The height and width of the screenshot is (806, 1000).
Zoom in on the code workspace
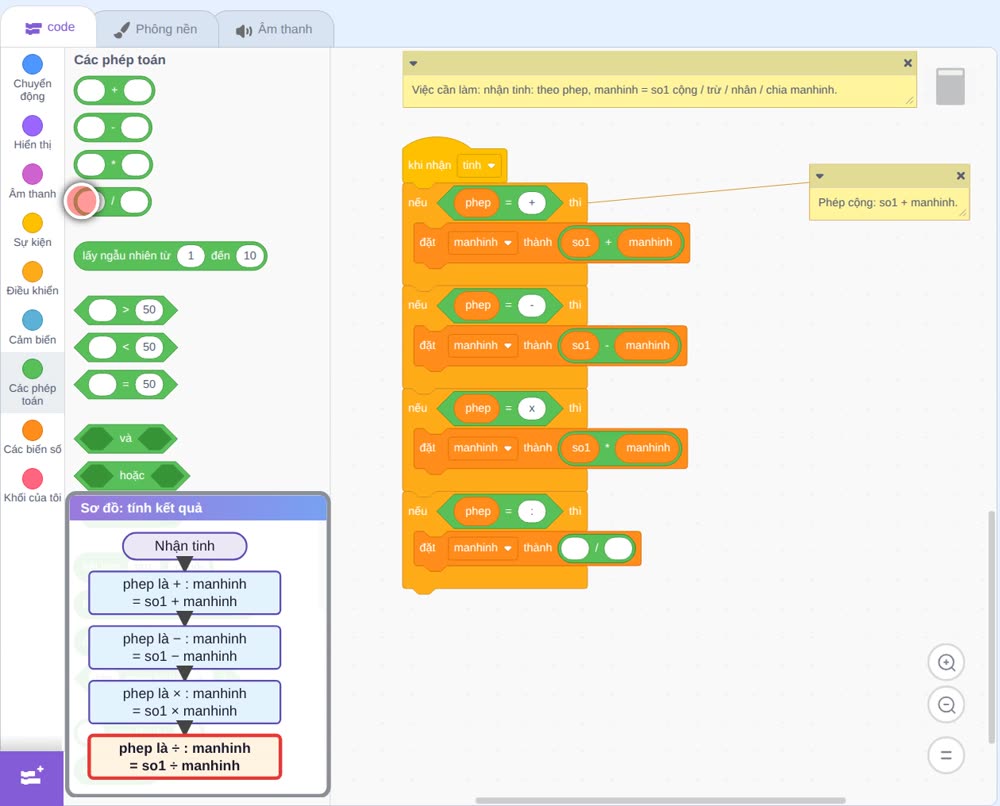946,663
